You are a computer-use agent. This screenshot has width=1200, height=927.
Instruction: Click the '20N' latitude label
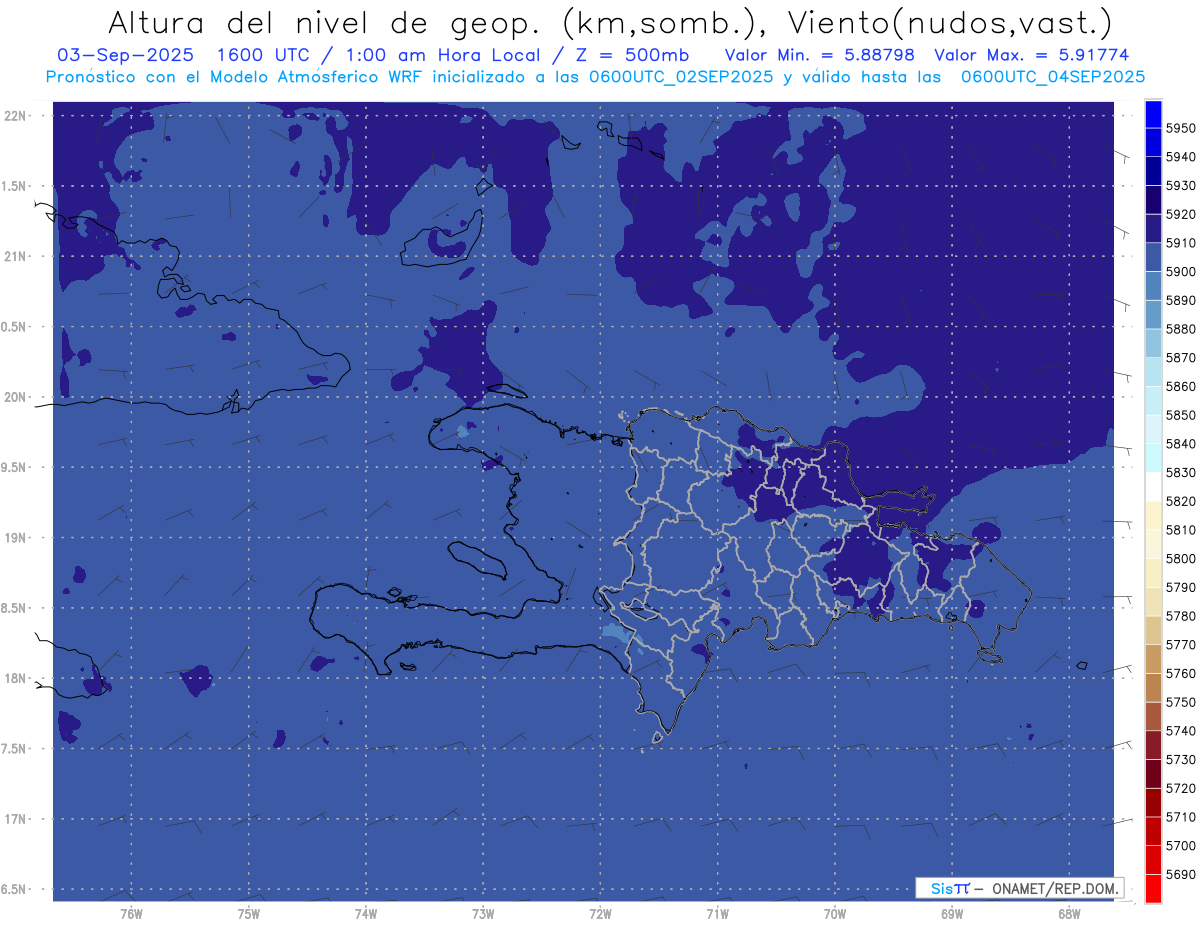(x=16, y=397)
